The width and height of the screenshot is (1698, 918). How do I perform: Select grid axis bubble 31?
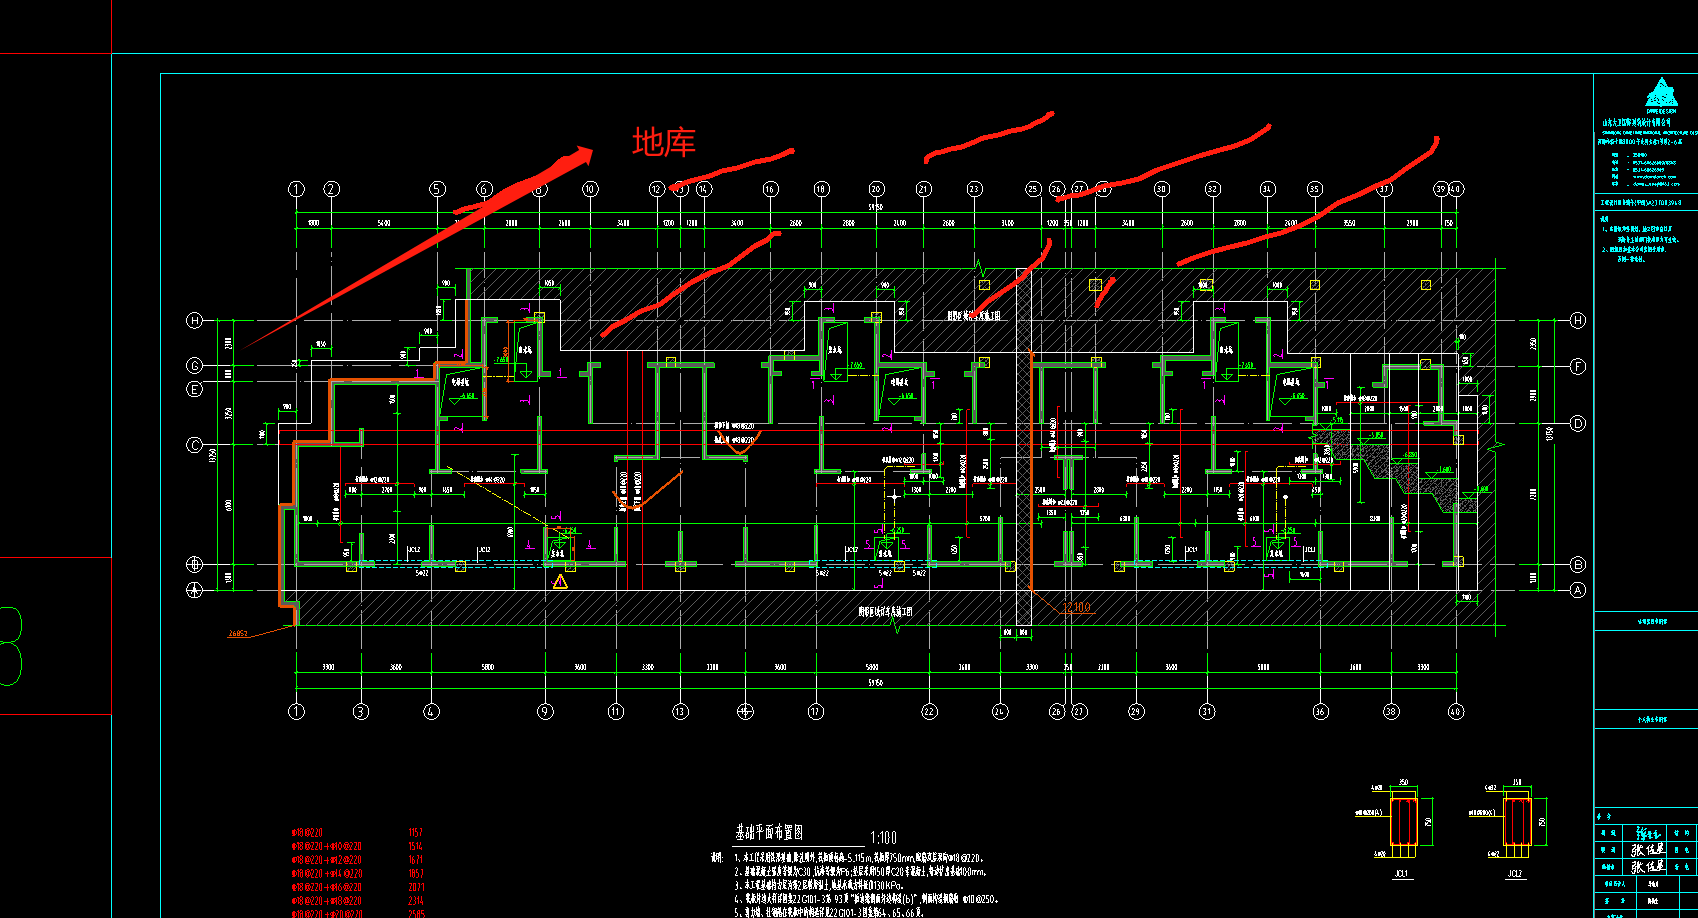(x=1207, y=712)
